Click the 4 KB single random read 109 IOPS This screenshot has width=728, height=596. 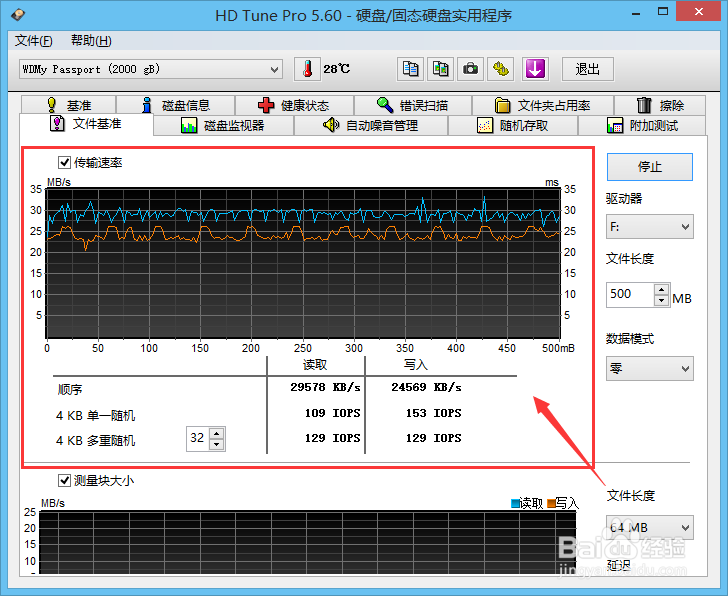[x=332, y=413]
